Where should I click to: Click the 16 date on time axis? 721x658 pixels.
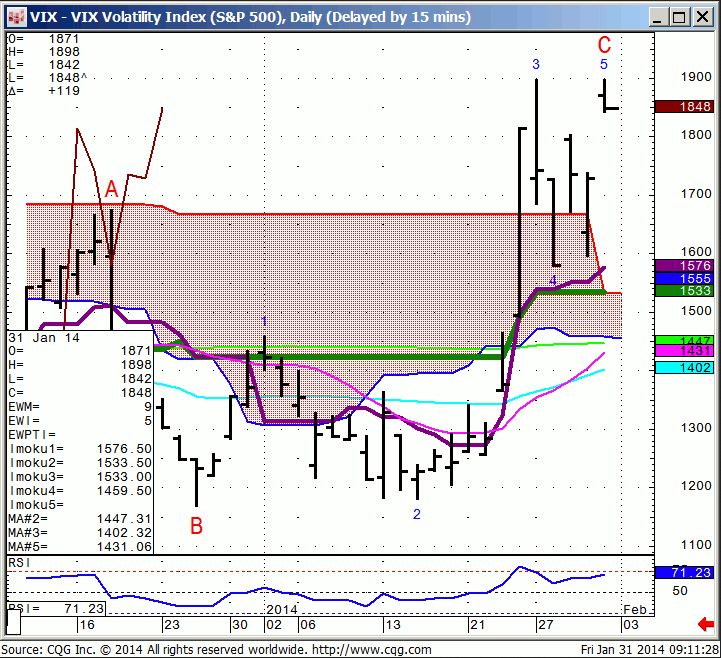coord(87,625)
